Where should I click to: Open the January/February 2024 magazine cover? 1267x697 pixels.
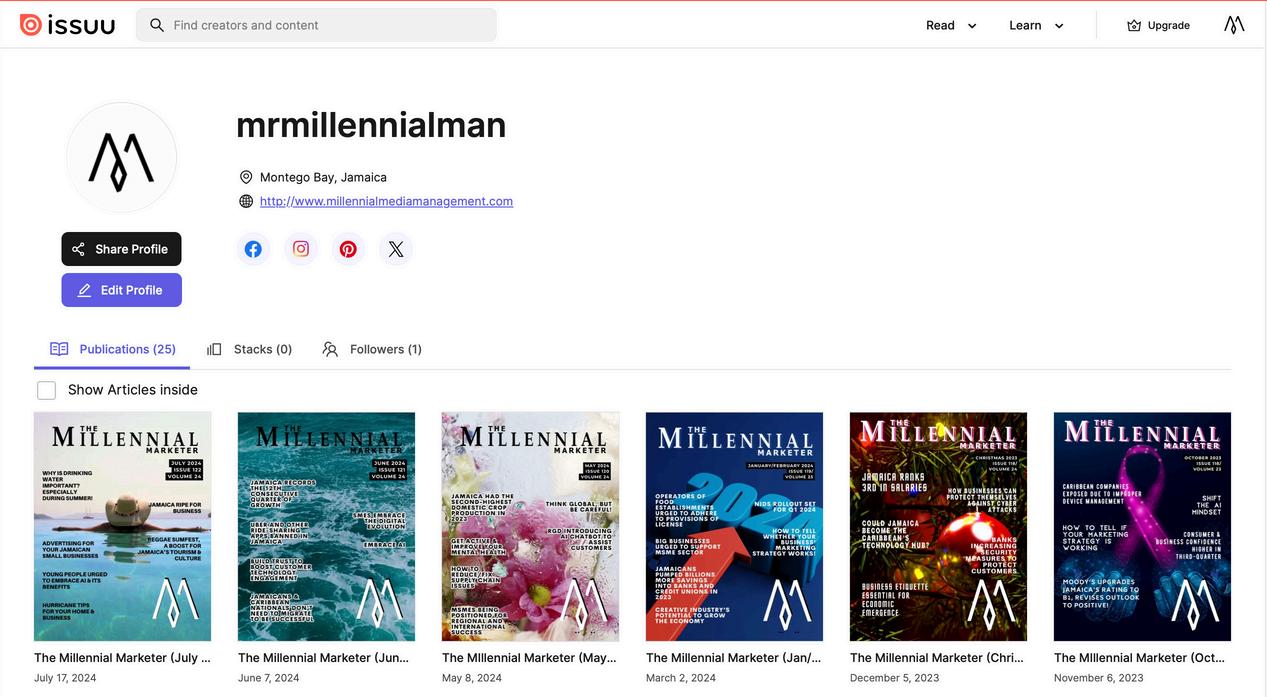[734, 527]
